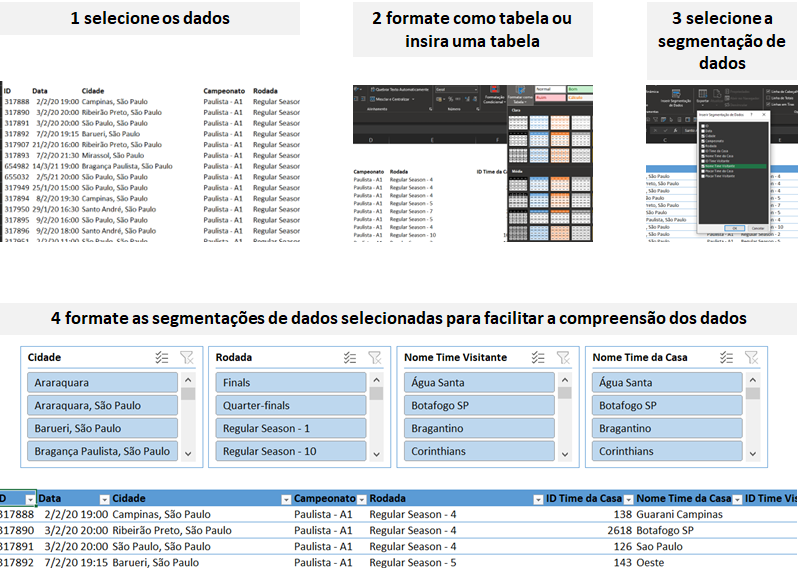Enable multi-select on Nome Time da Casa slicer
Viewport: 801px width, 568px height.
pyautogui.click(x=726, y=358)
